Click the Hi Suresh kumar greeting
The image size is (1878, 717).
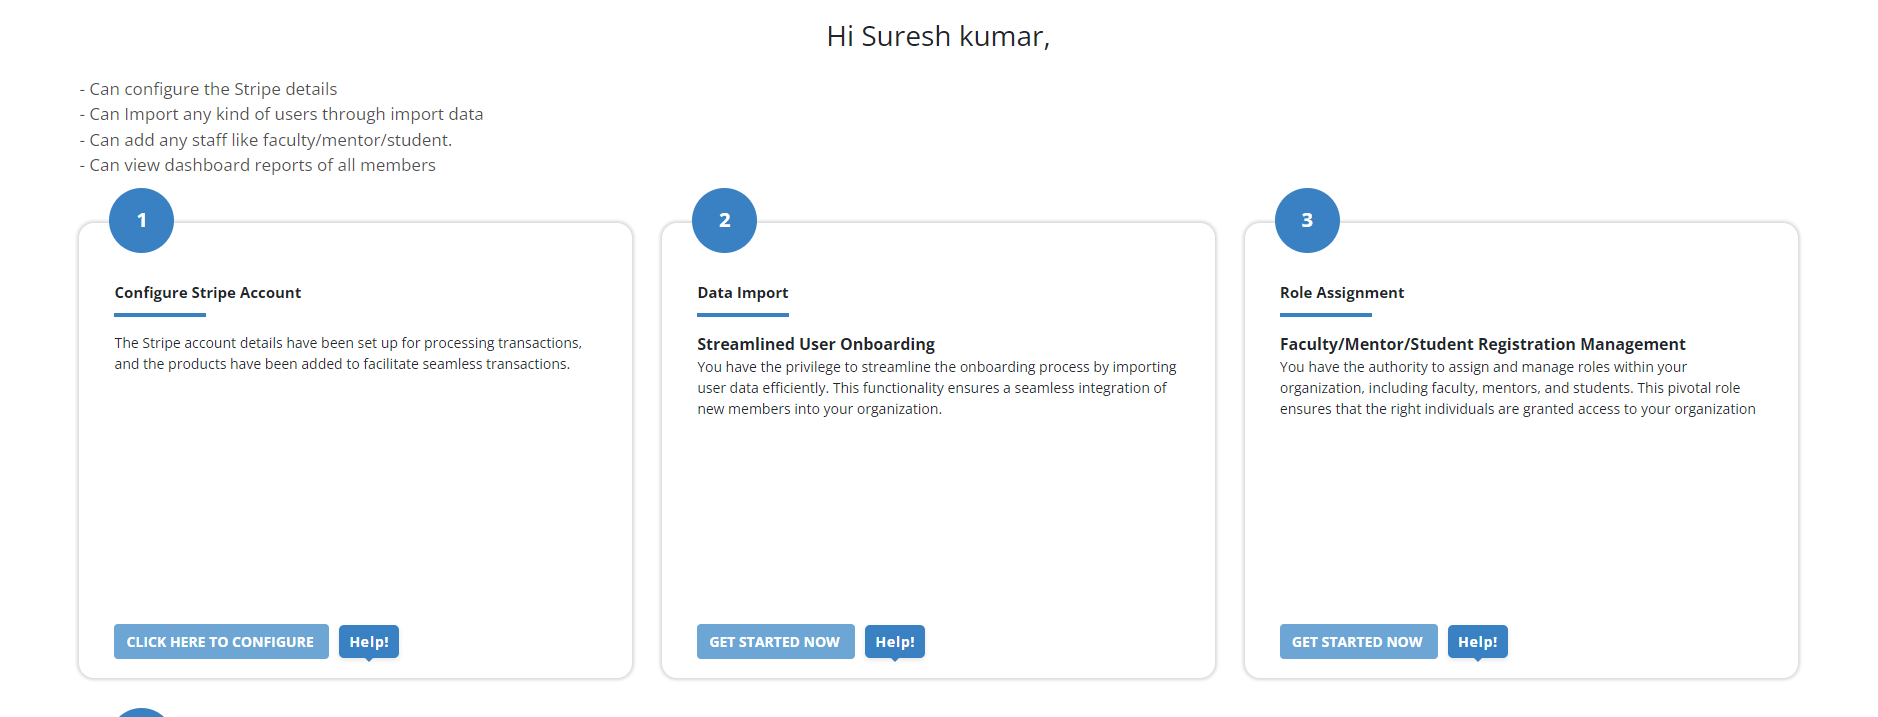(938, 37)
